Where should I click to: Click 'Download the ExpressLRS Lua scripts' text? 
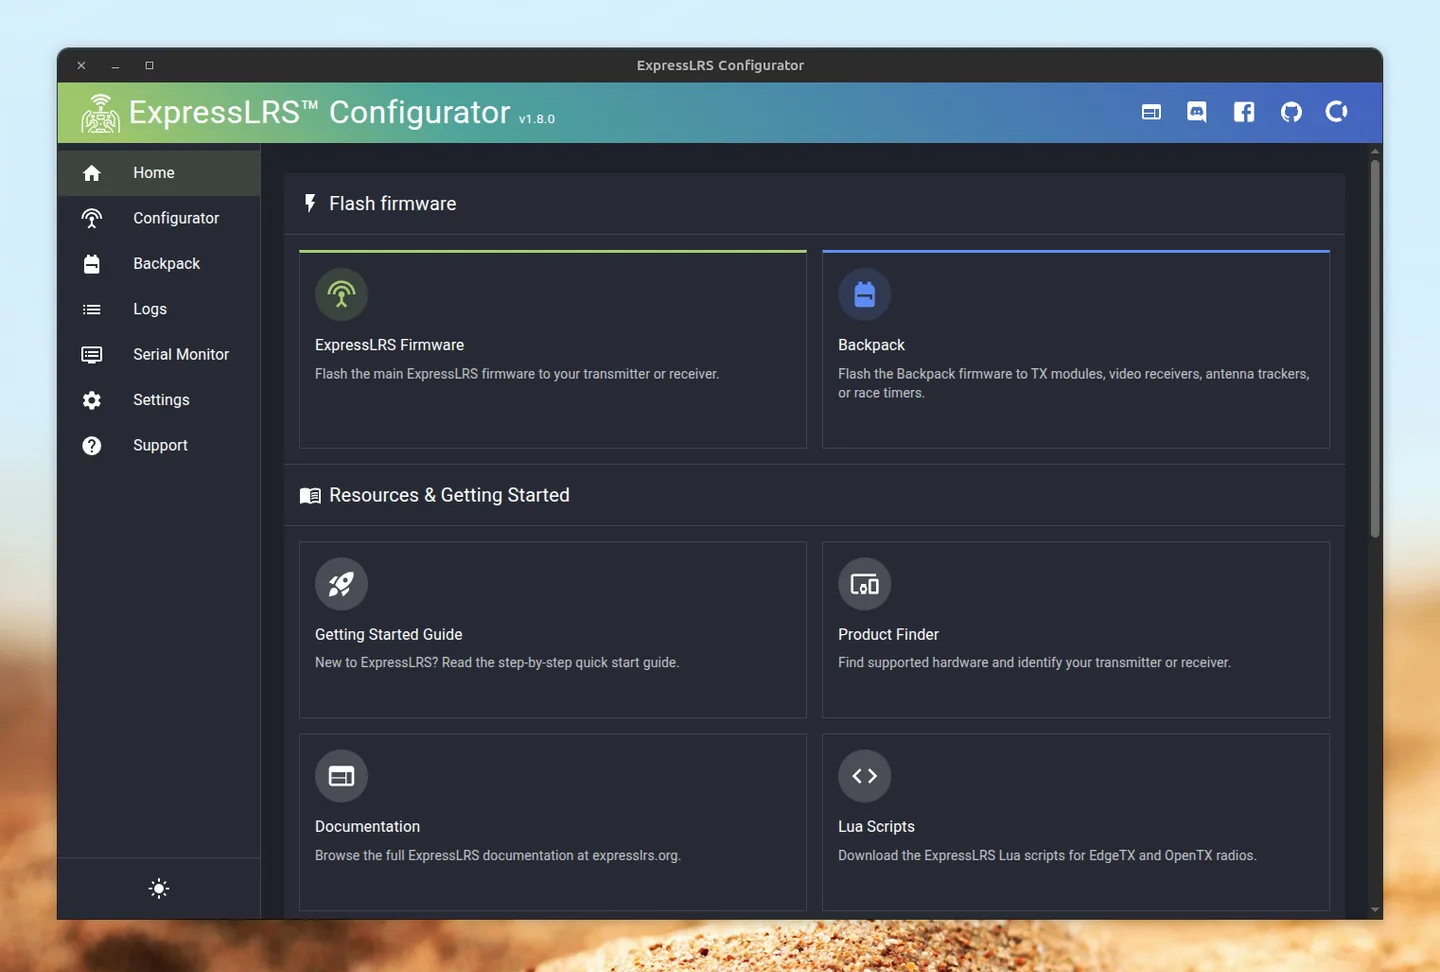point(1047,856)
